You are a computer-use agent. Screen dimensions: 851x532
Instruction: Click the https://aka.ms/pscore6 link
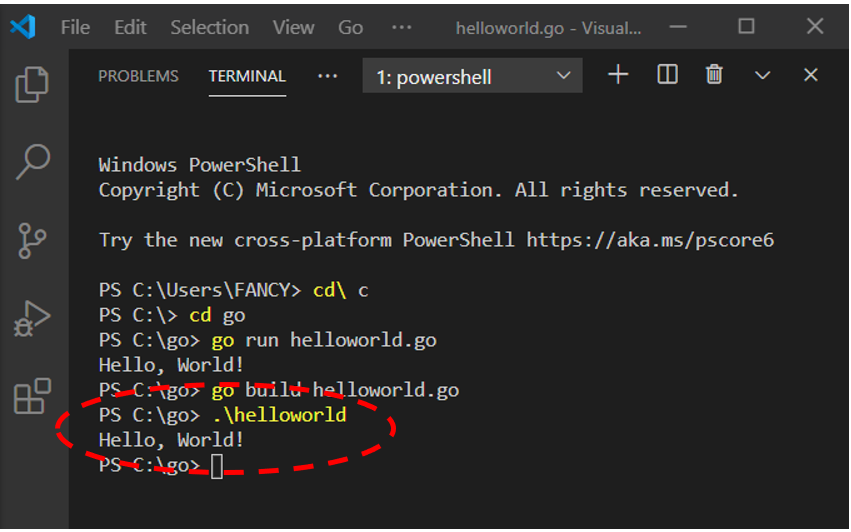(x=650, y=240)
